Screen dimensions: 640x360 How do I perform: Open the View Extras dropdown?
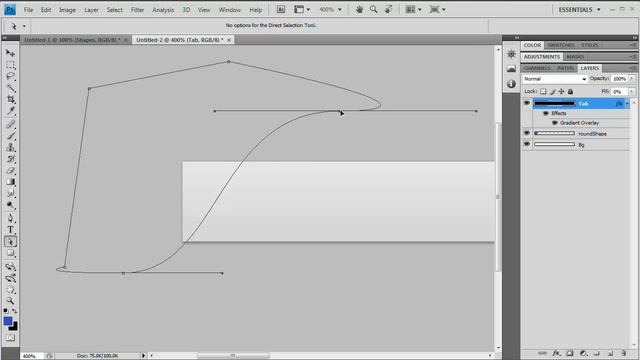pos(302,9)
